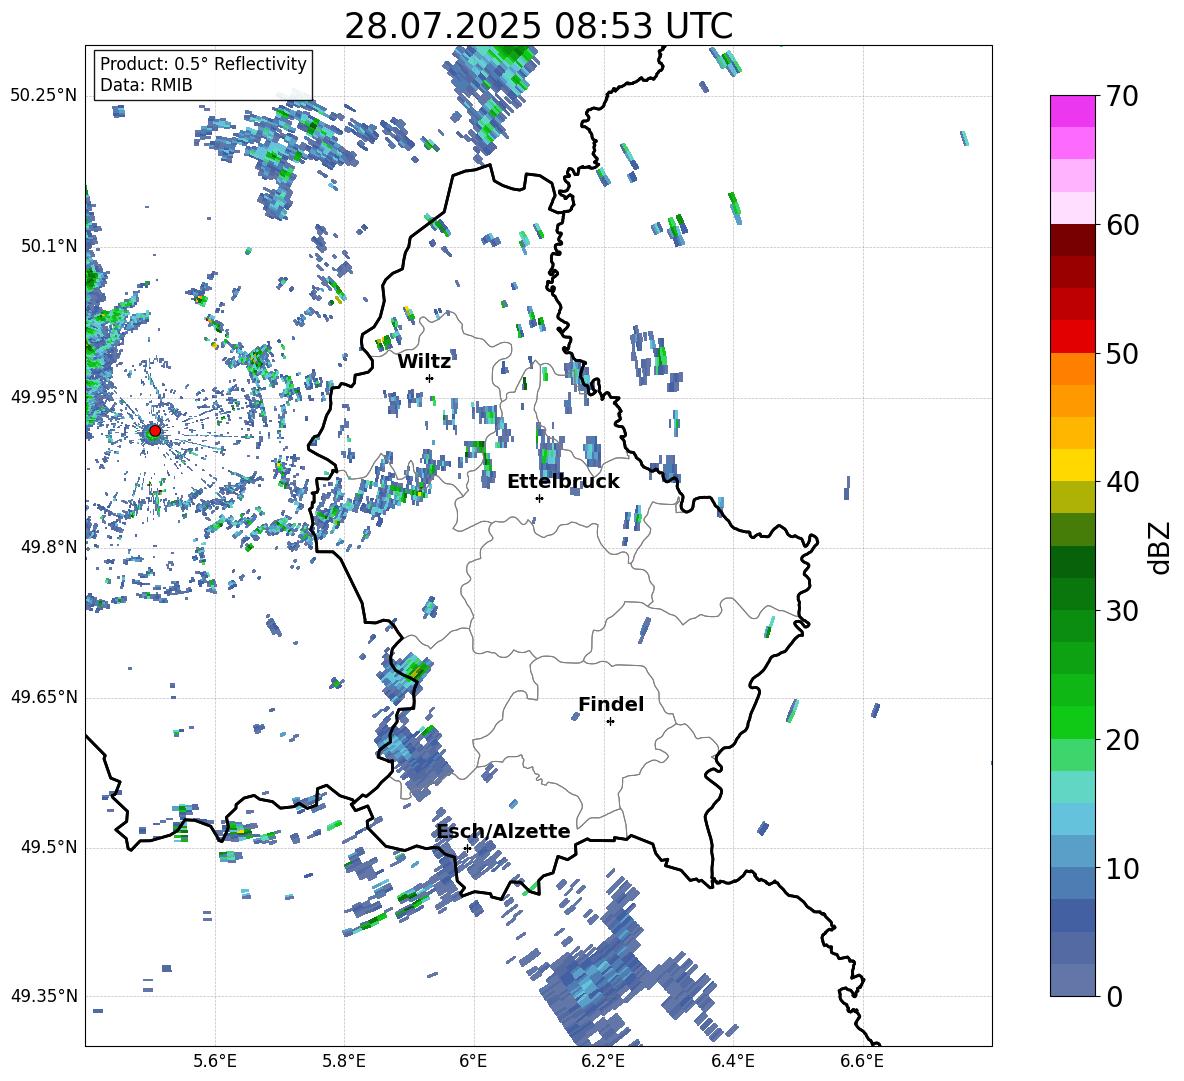Click the latitude label 50.1°N
Viewport: 1184px width, 1081px height.
[x=49, y=247]
